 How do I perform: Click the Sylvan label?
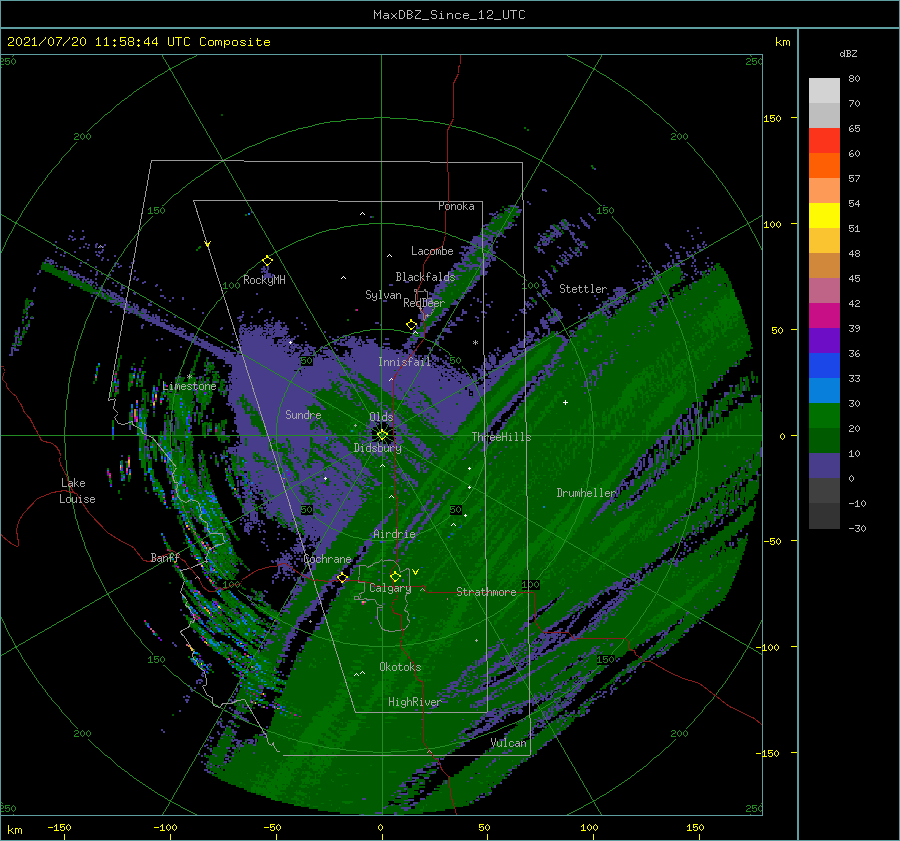pyautogui.click(x=383, y=295)
